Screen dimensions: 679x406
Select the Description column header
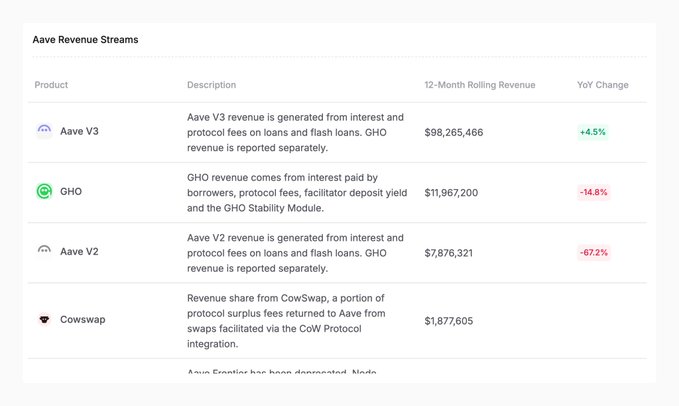[211, 85]
